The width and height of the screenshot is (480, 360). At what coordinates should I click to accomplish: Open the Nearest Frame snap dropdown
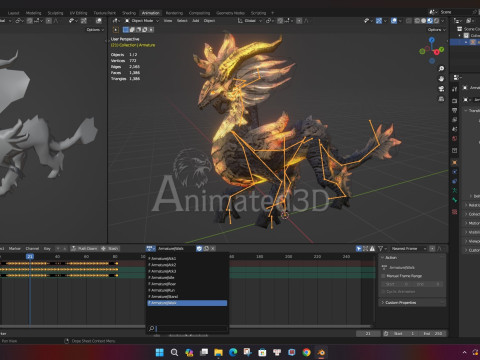point(409,249)
